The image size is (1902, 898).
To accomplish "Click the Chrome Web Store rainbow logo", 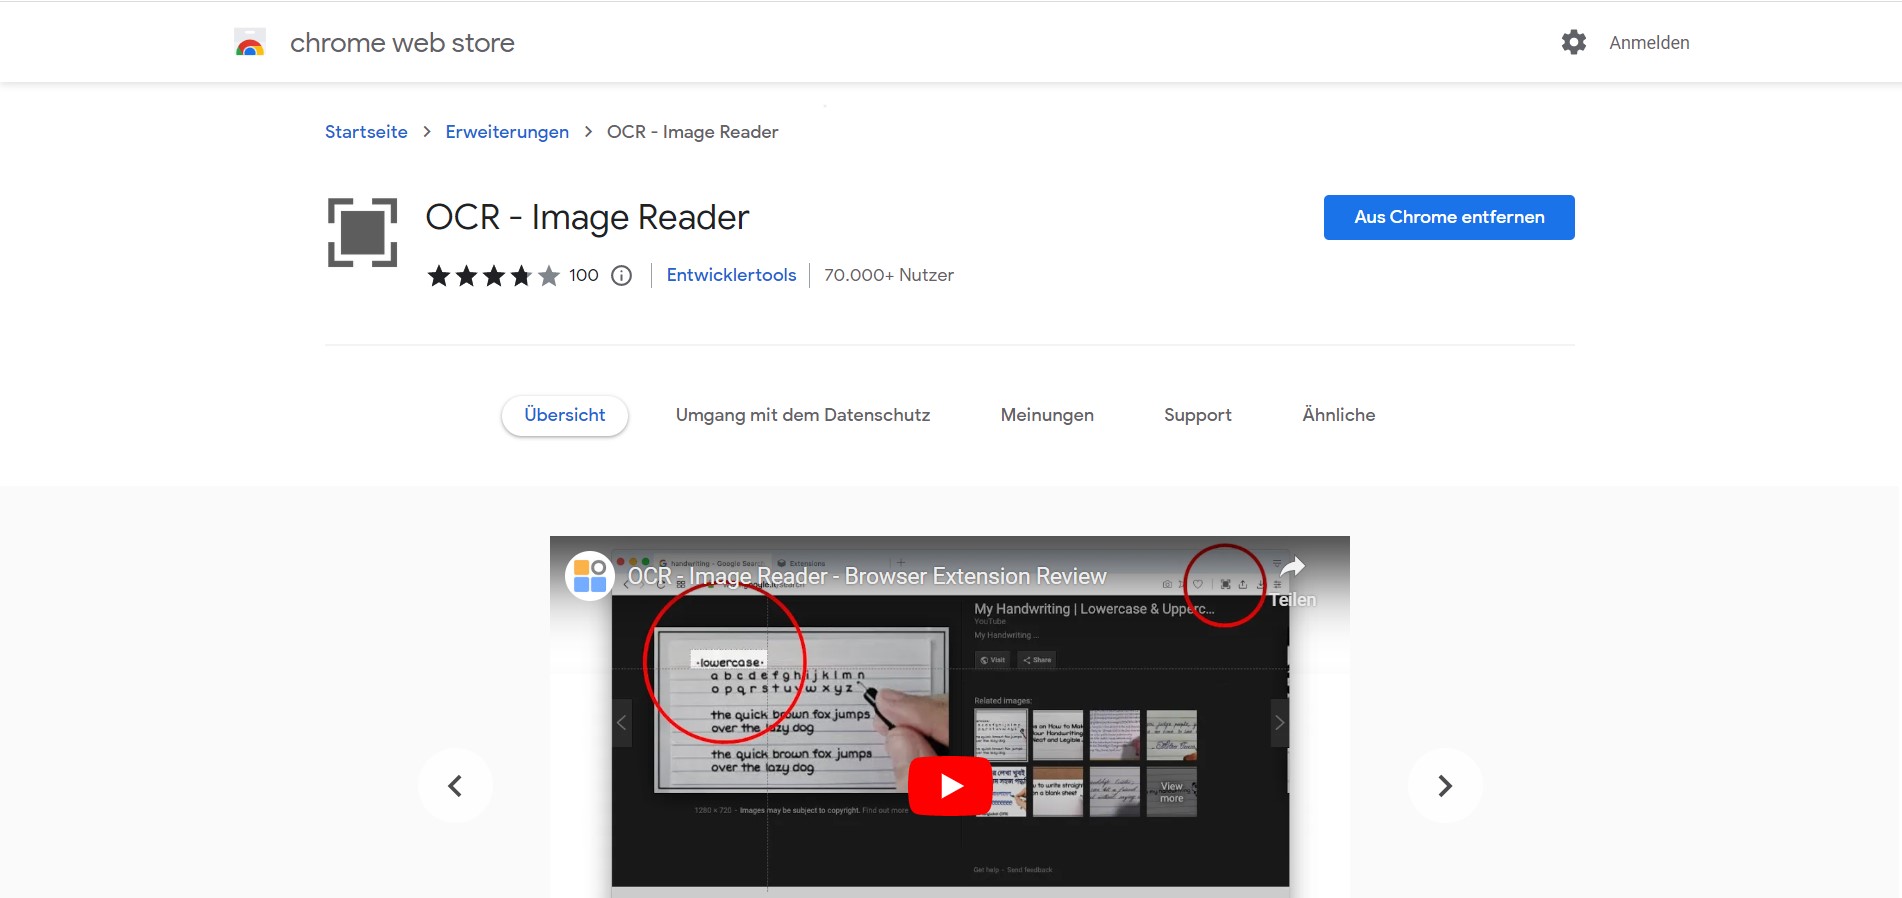I will point(250,42).
